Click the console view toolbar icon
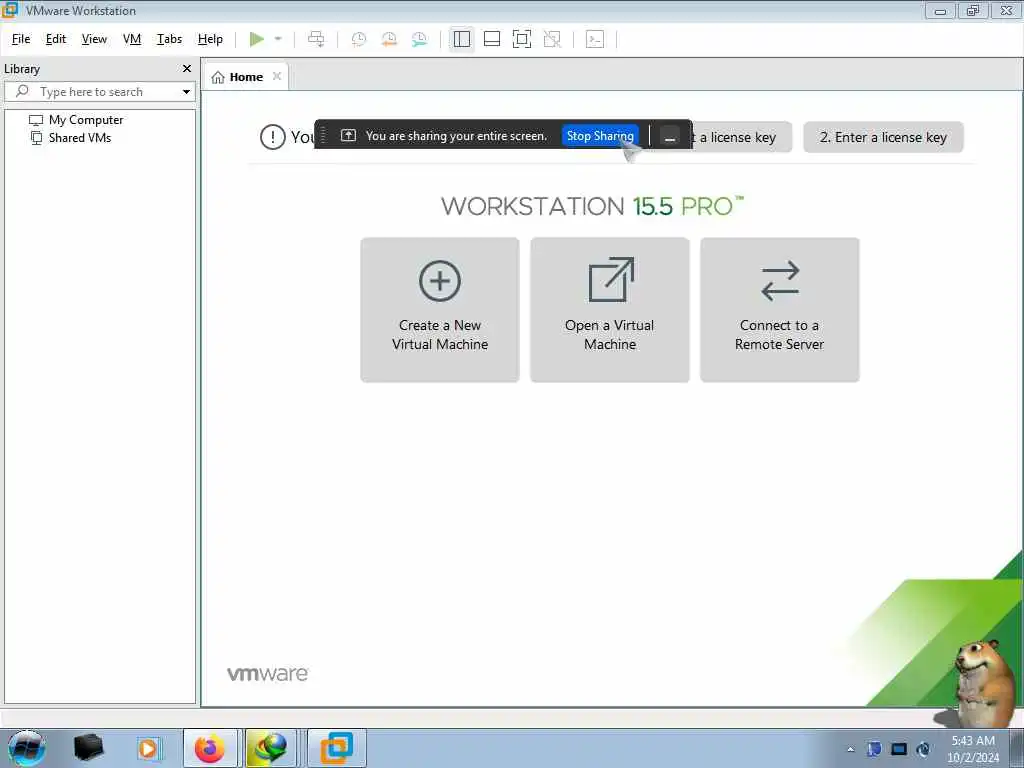Screen dimensions: 1024x768 point(595,39)
